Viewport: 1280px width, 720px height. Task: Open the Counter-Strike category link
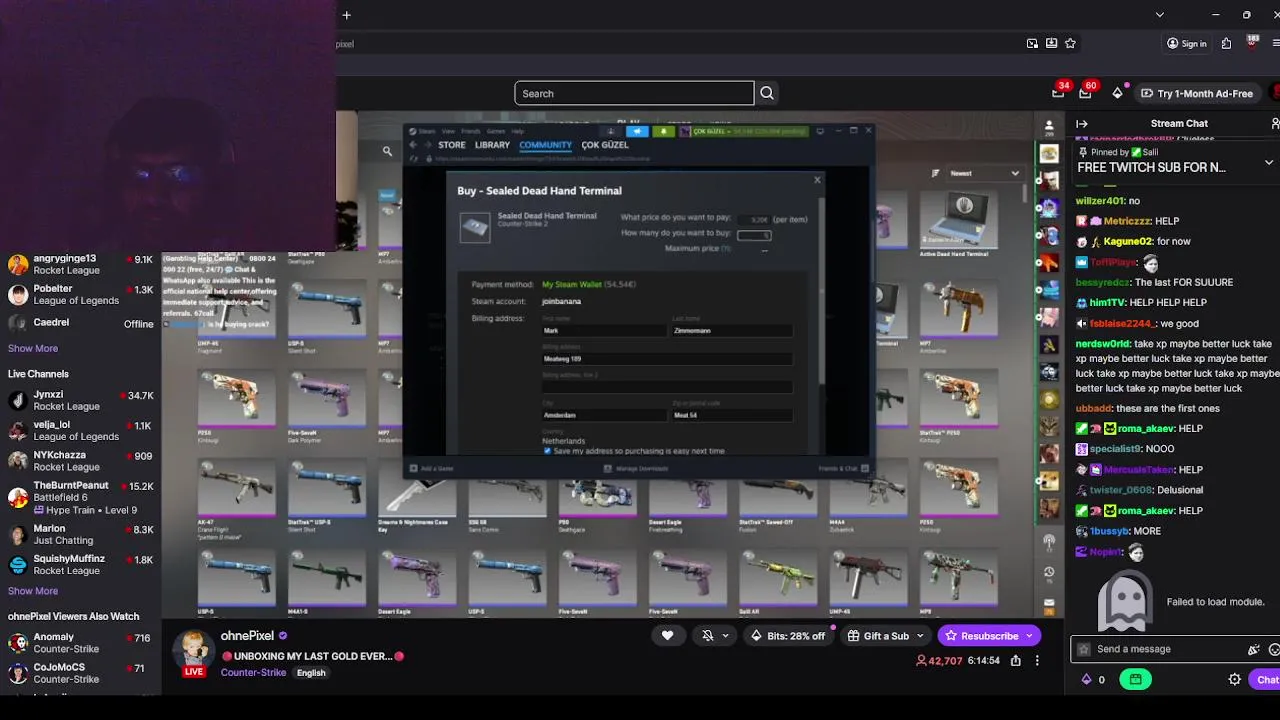coord(253,673)
